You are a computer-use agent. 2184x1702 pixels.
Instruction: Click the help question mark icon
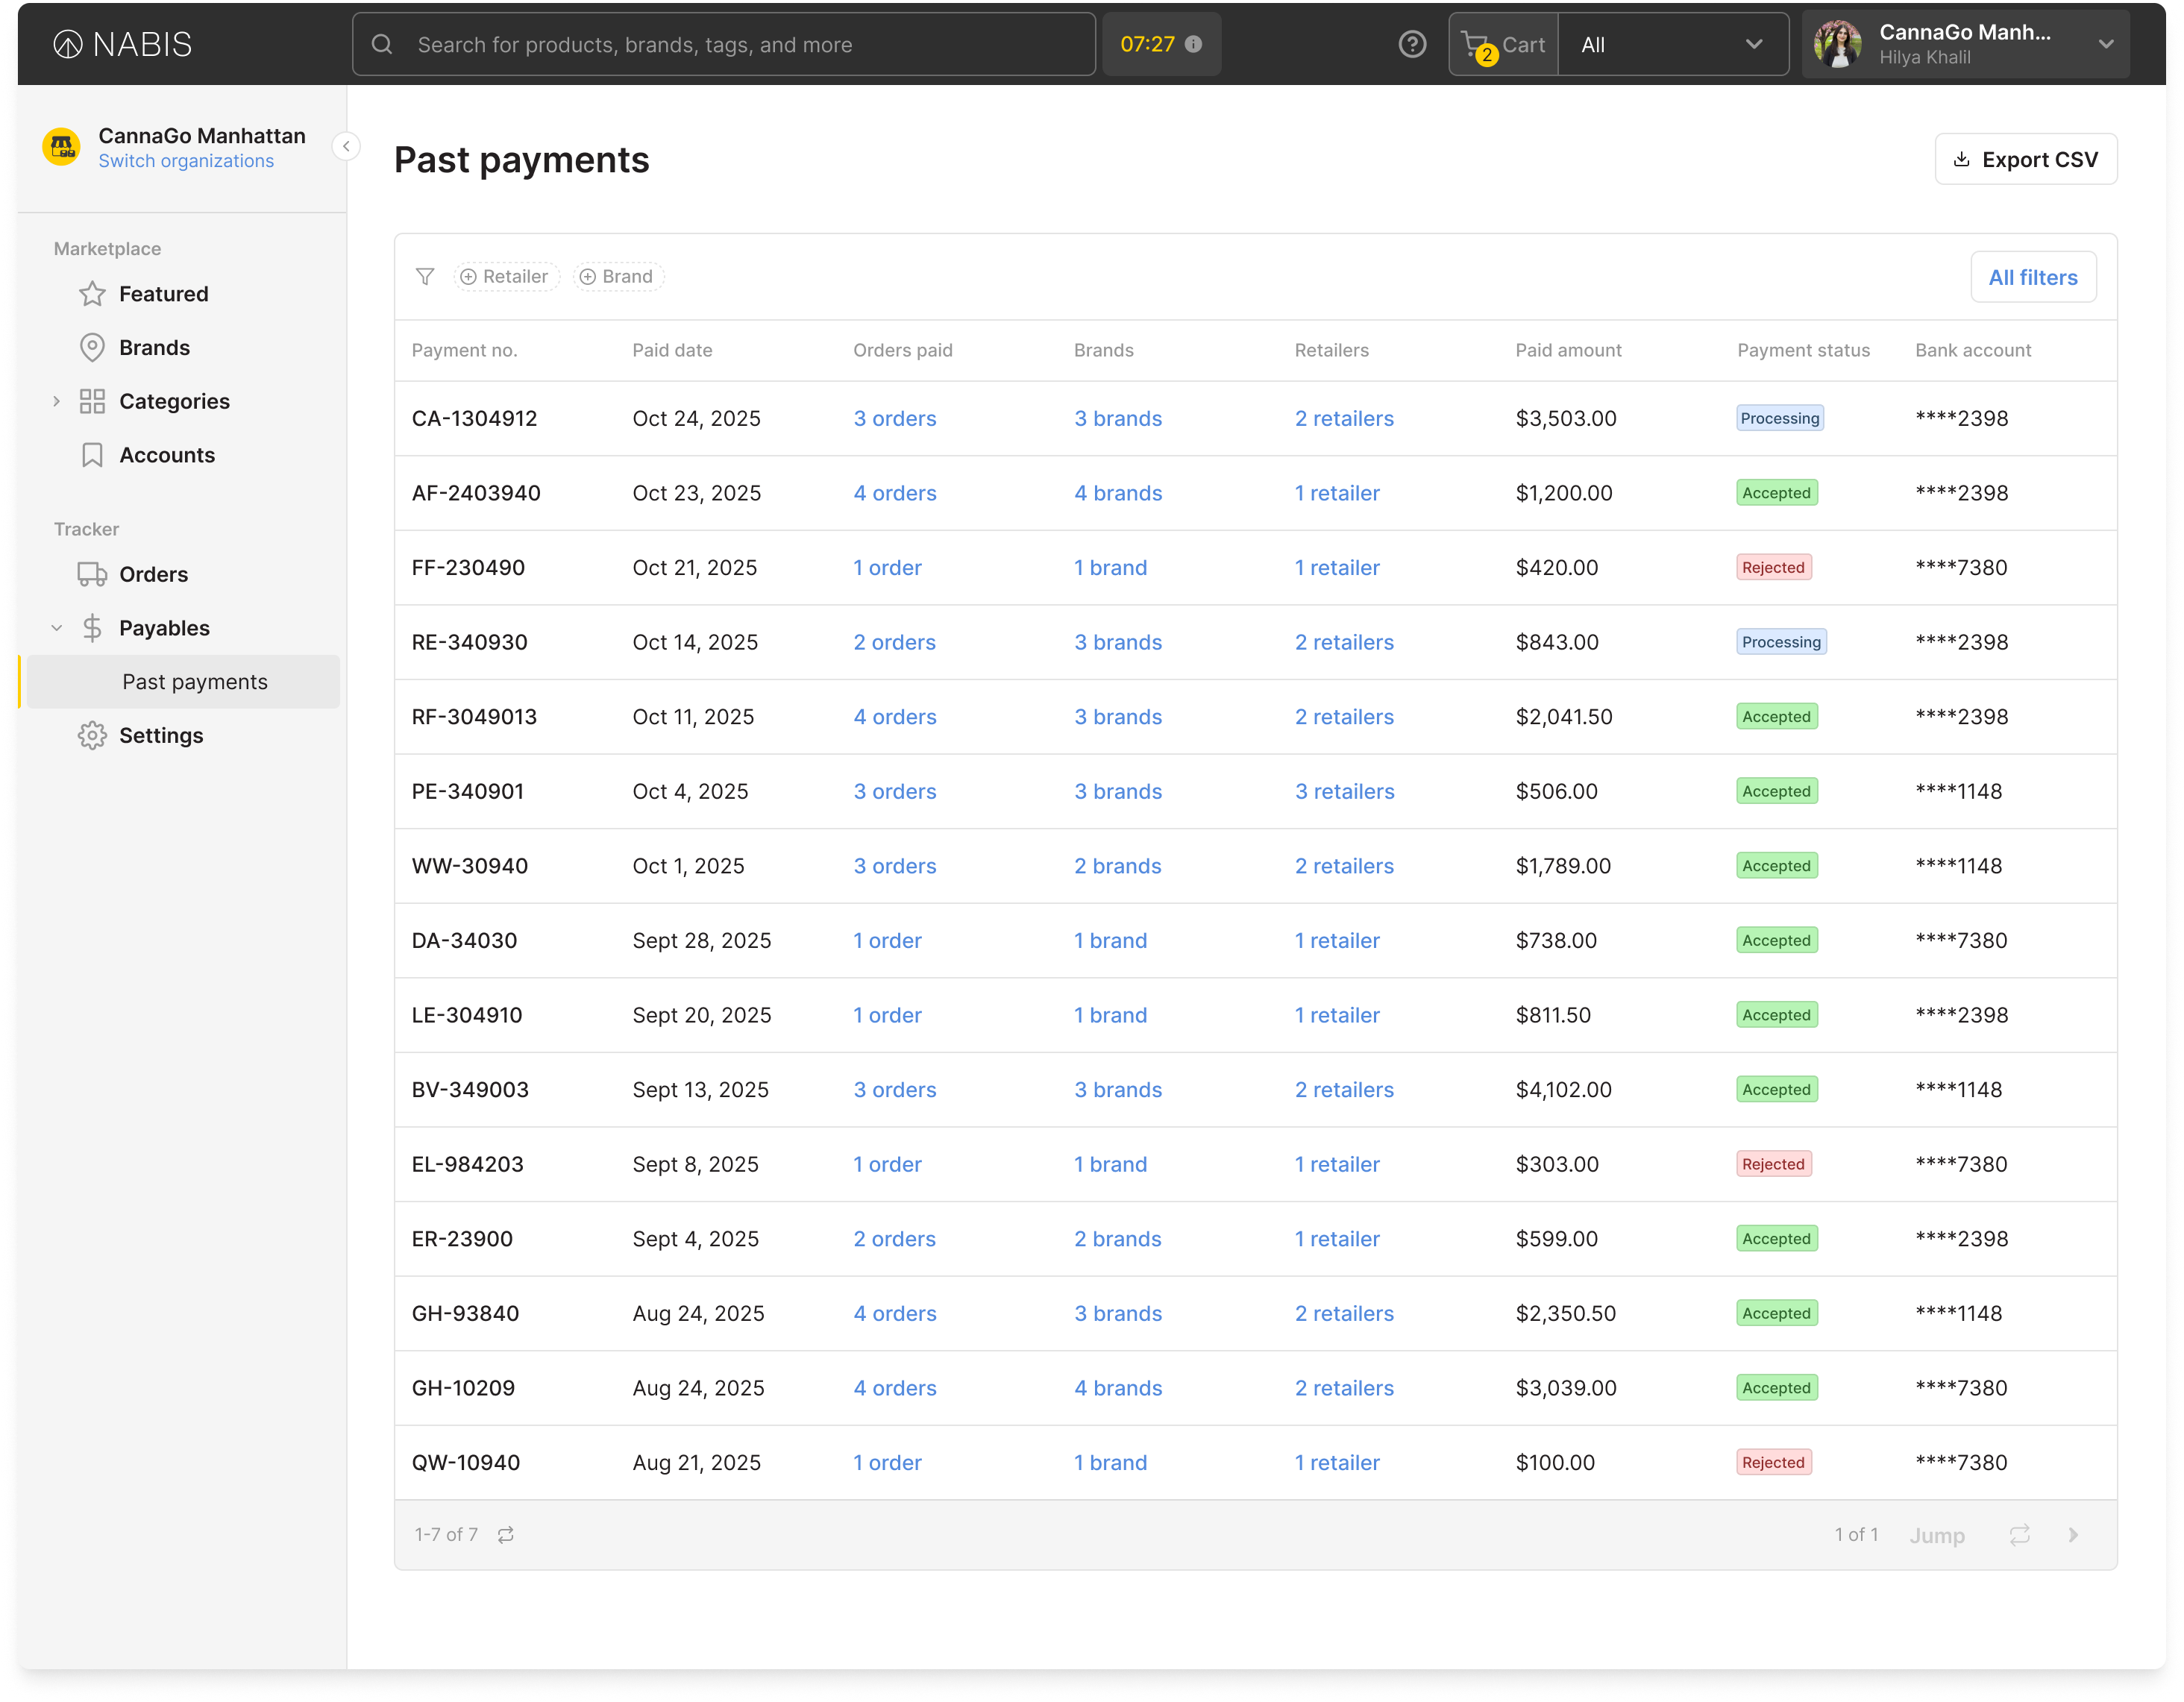pyautogui.click(x=1411, y=44)
